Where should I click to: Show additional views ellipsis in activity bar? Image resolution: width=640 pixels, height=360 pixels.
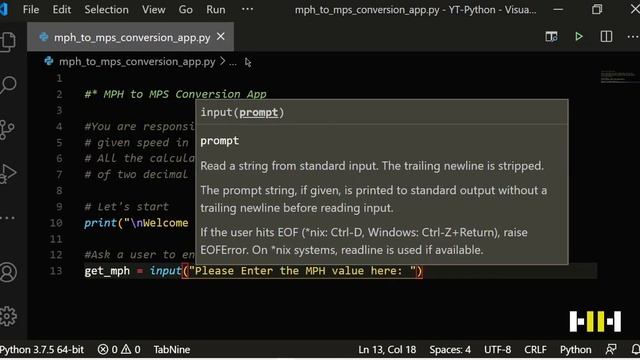(x=8, y=218)
